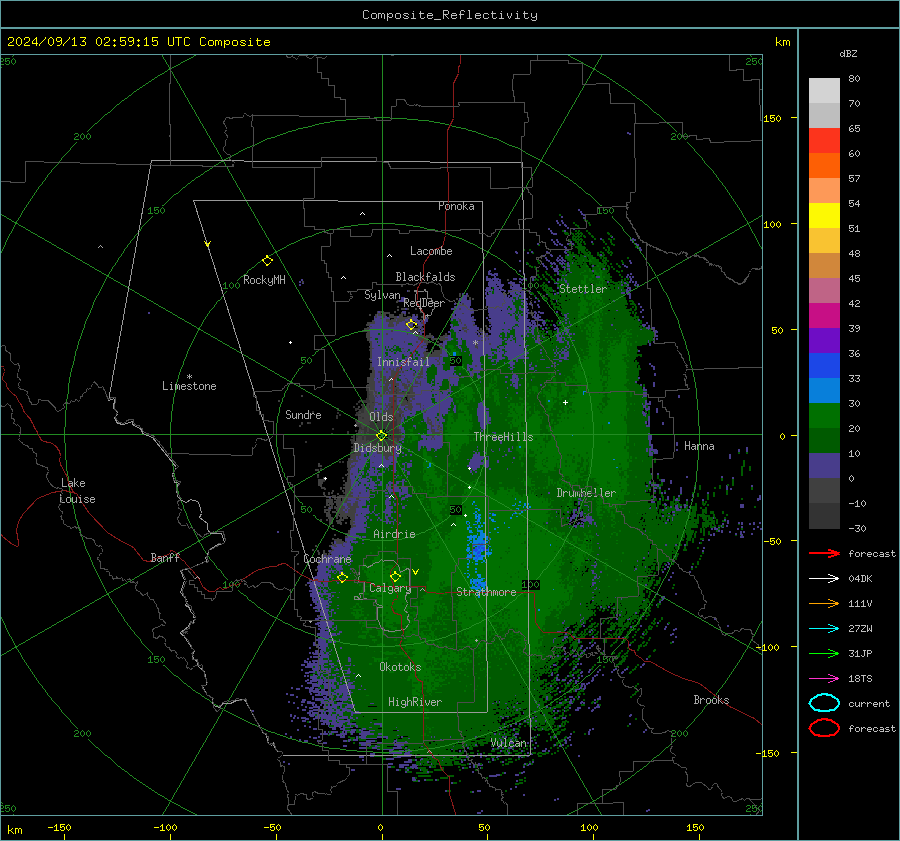Click the white 04DK arrow legend icon

coord(824,579)
